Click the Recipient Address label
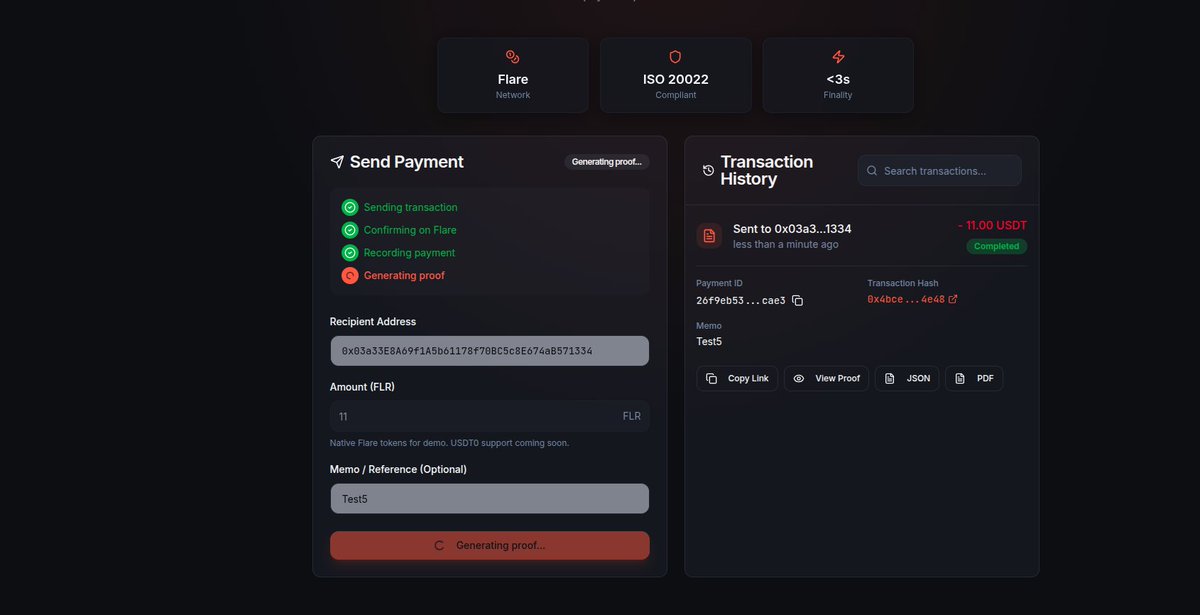1200x615 pixels. click(373, 322)
